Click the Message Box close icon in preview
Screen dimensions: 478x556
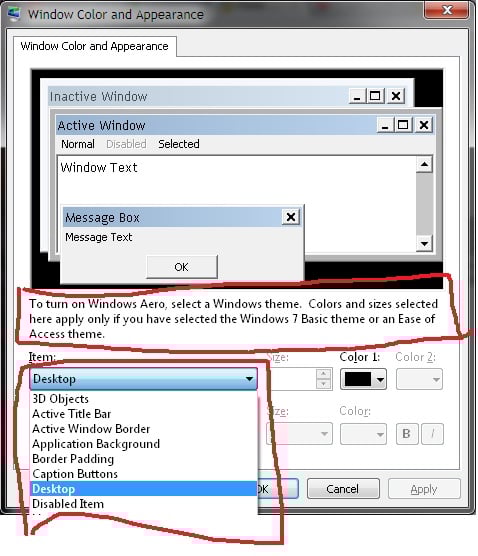(x=291, y=217)
